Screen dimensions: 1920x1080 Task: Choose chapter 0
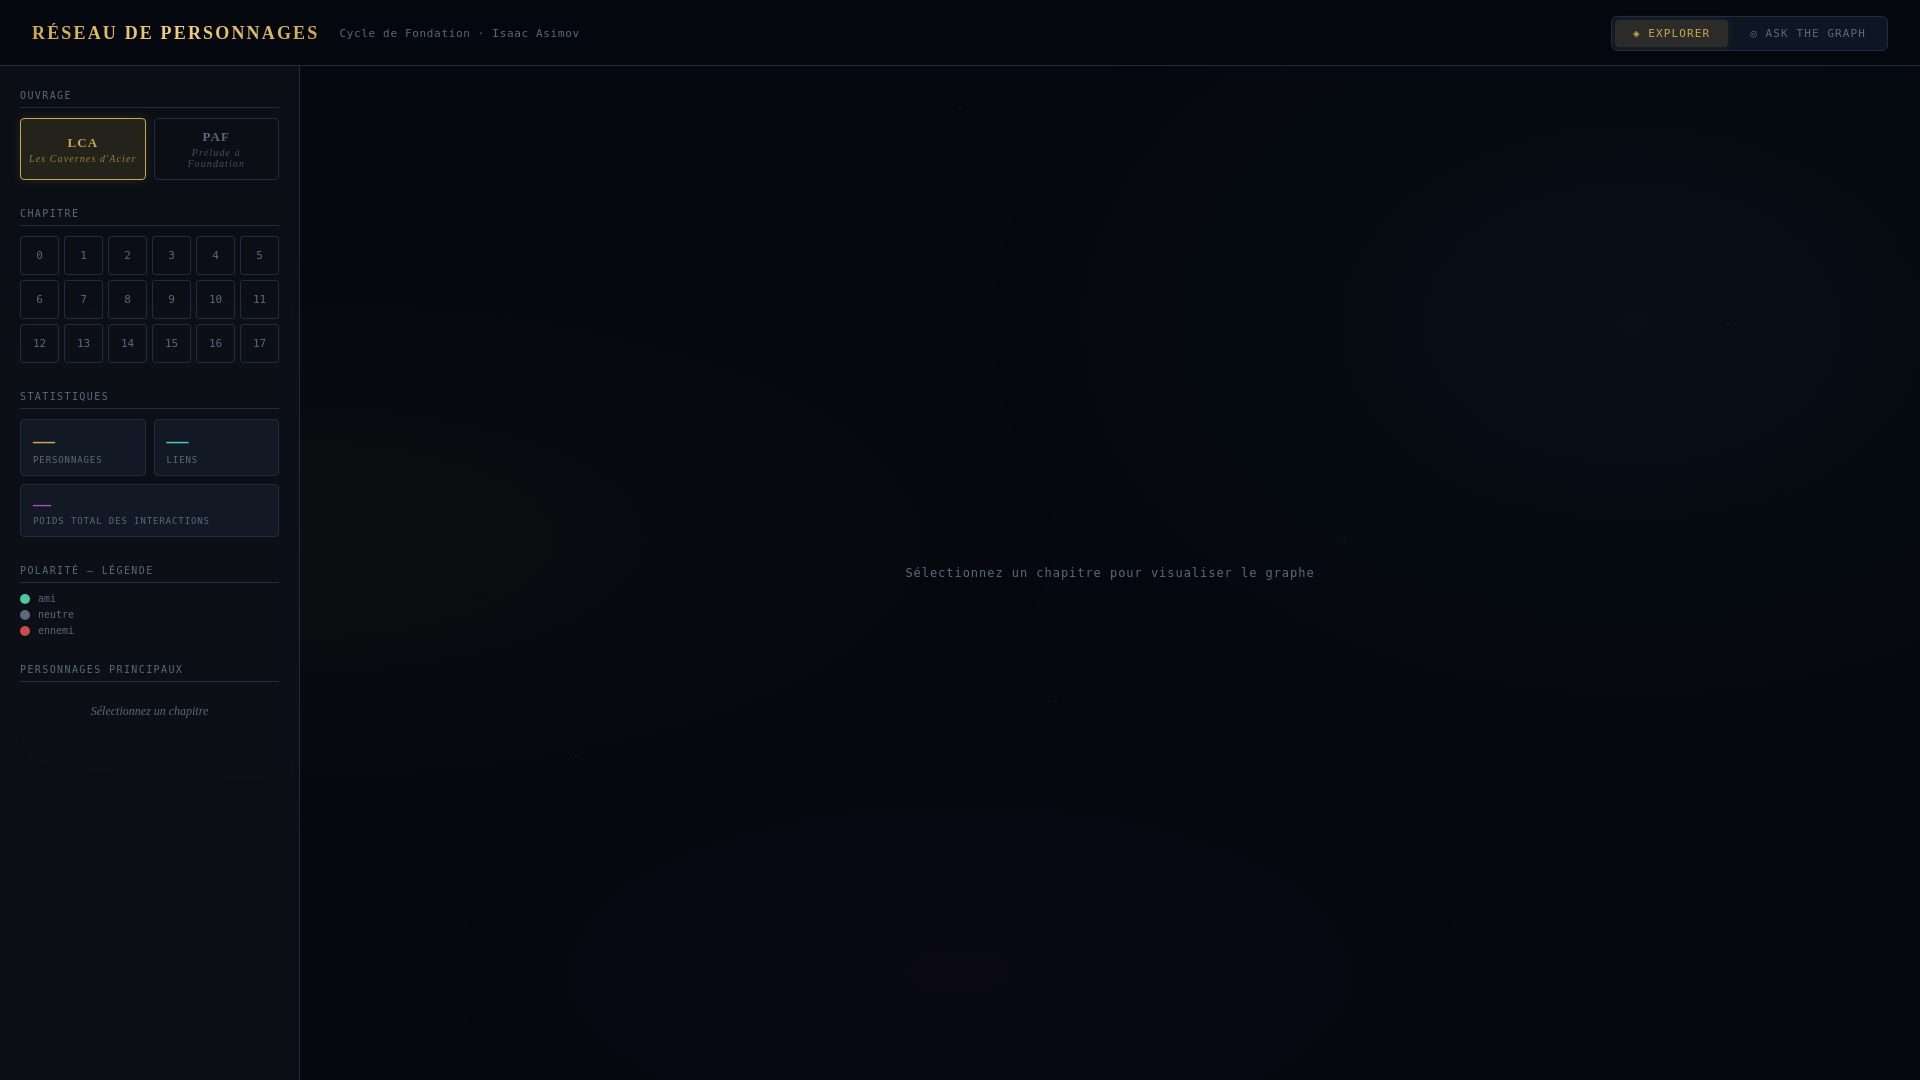pos(39,256)
